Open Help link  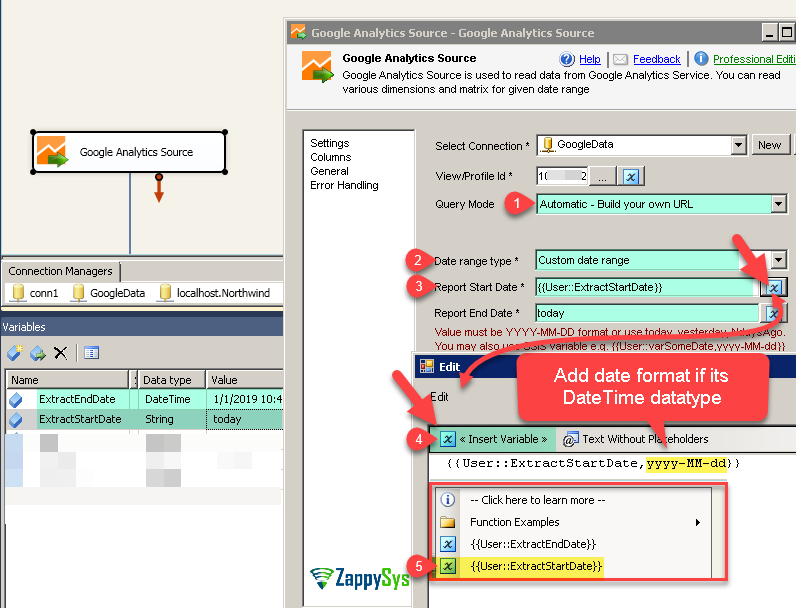[590, 59]
